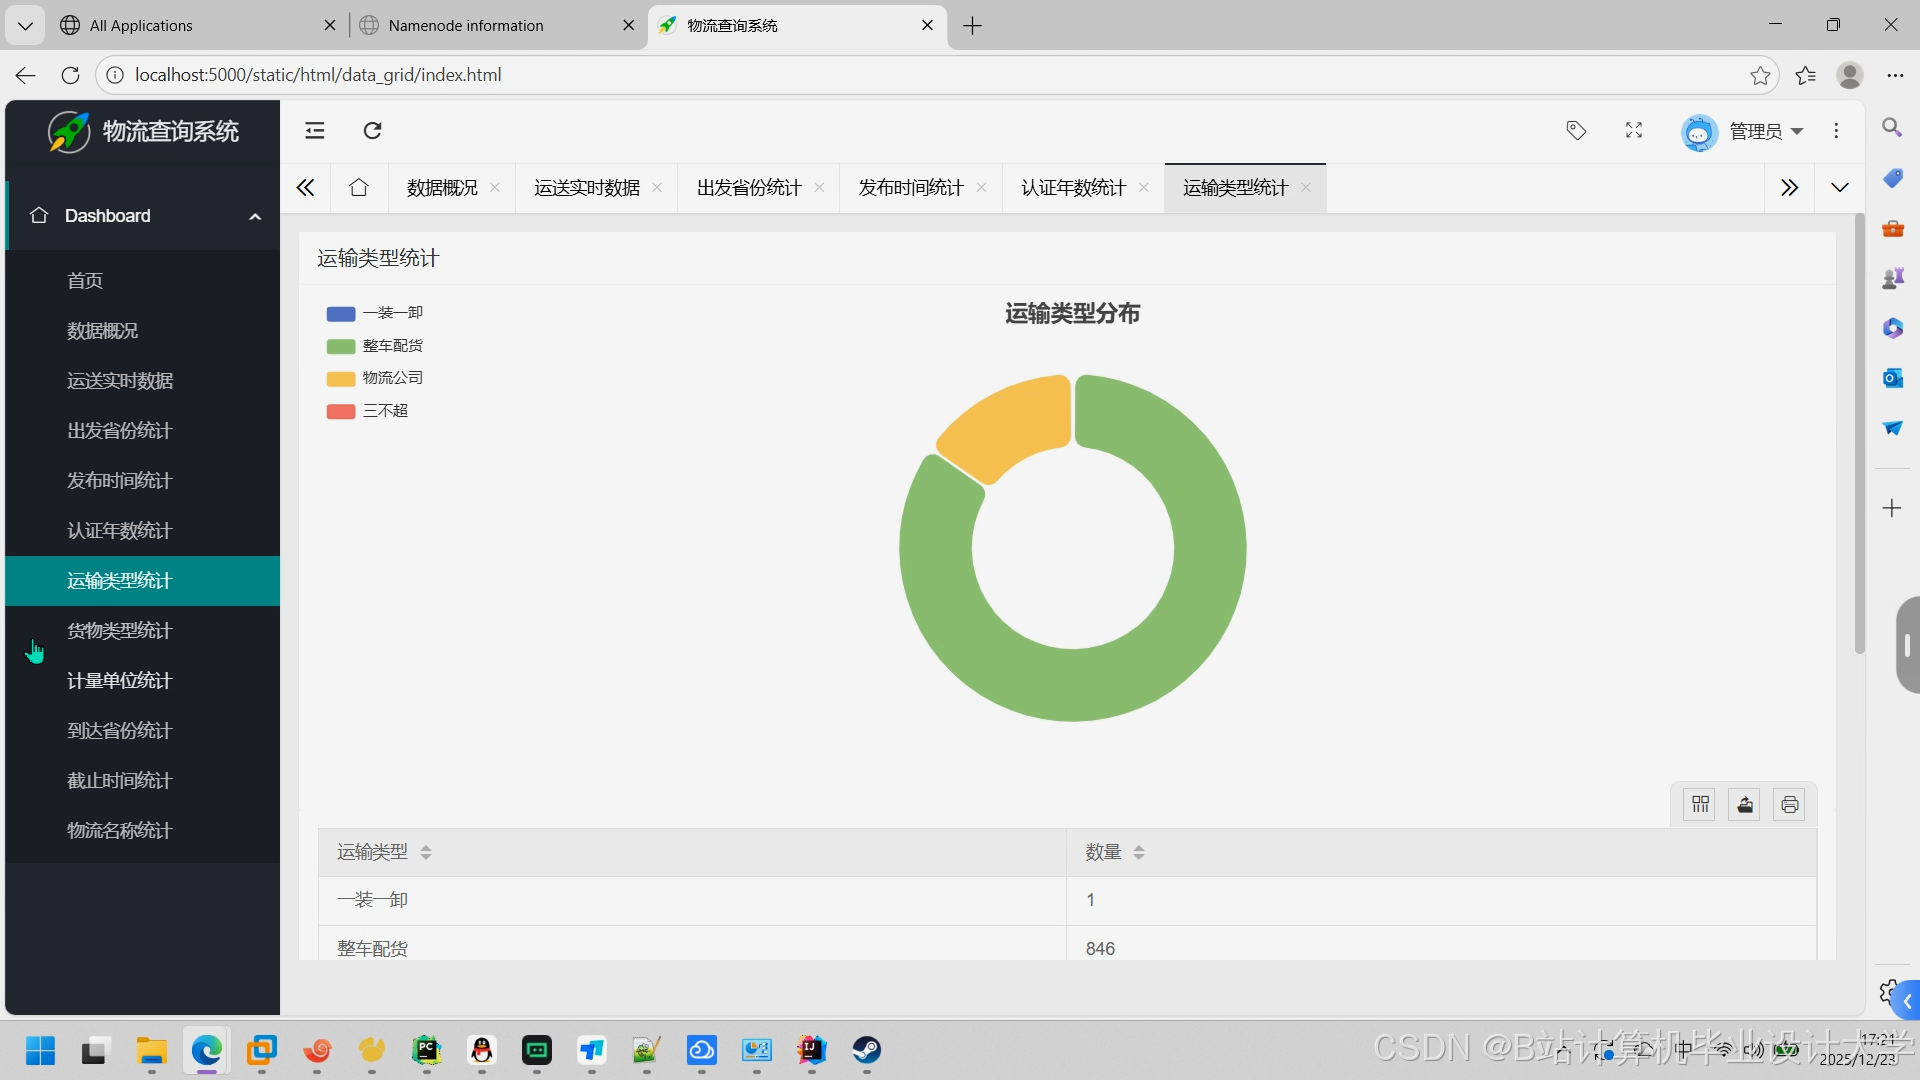Click the table export icon
Screen dimensions: 1920x1080
tap(1745, 805)
